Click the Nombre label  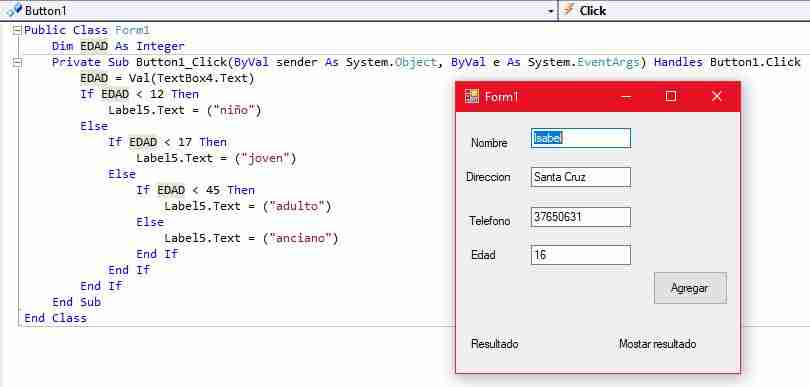(x=489, y=143)
